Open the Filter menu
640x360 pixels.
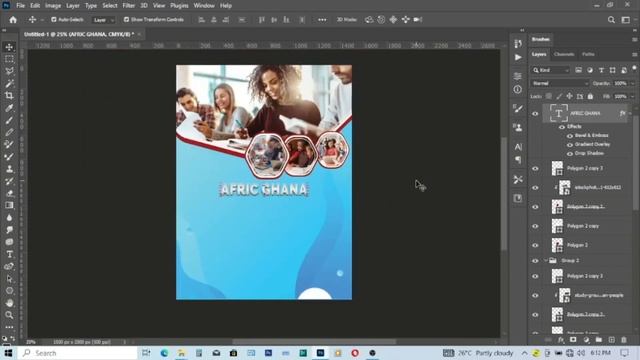point(129,6)
